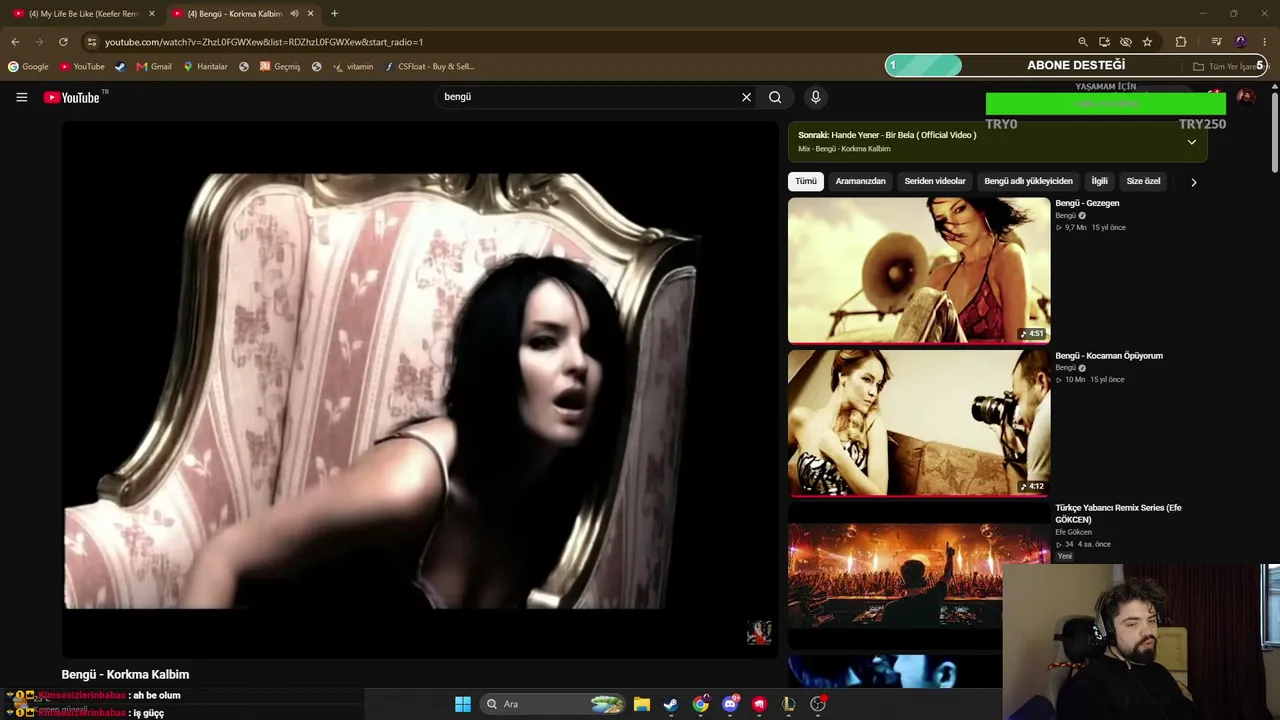Open the red Riot Client taskbar icon
1280x720 pixels.
click(759, 704)
